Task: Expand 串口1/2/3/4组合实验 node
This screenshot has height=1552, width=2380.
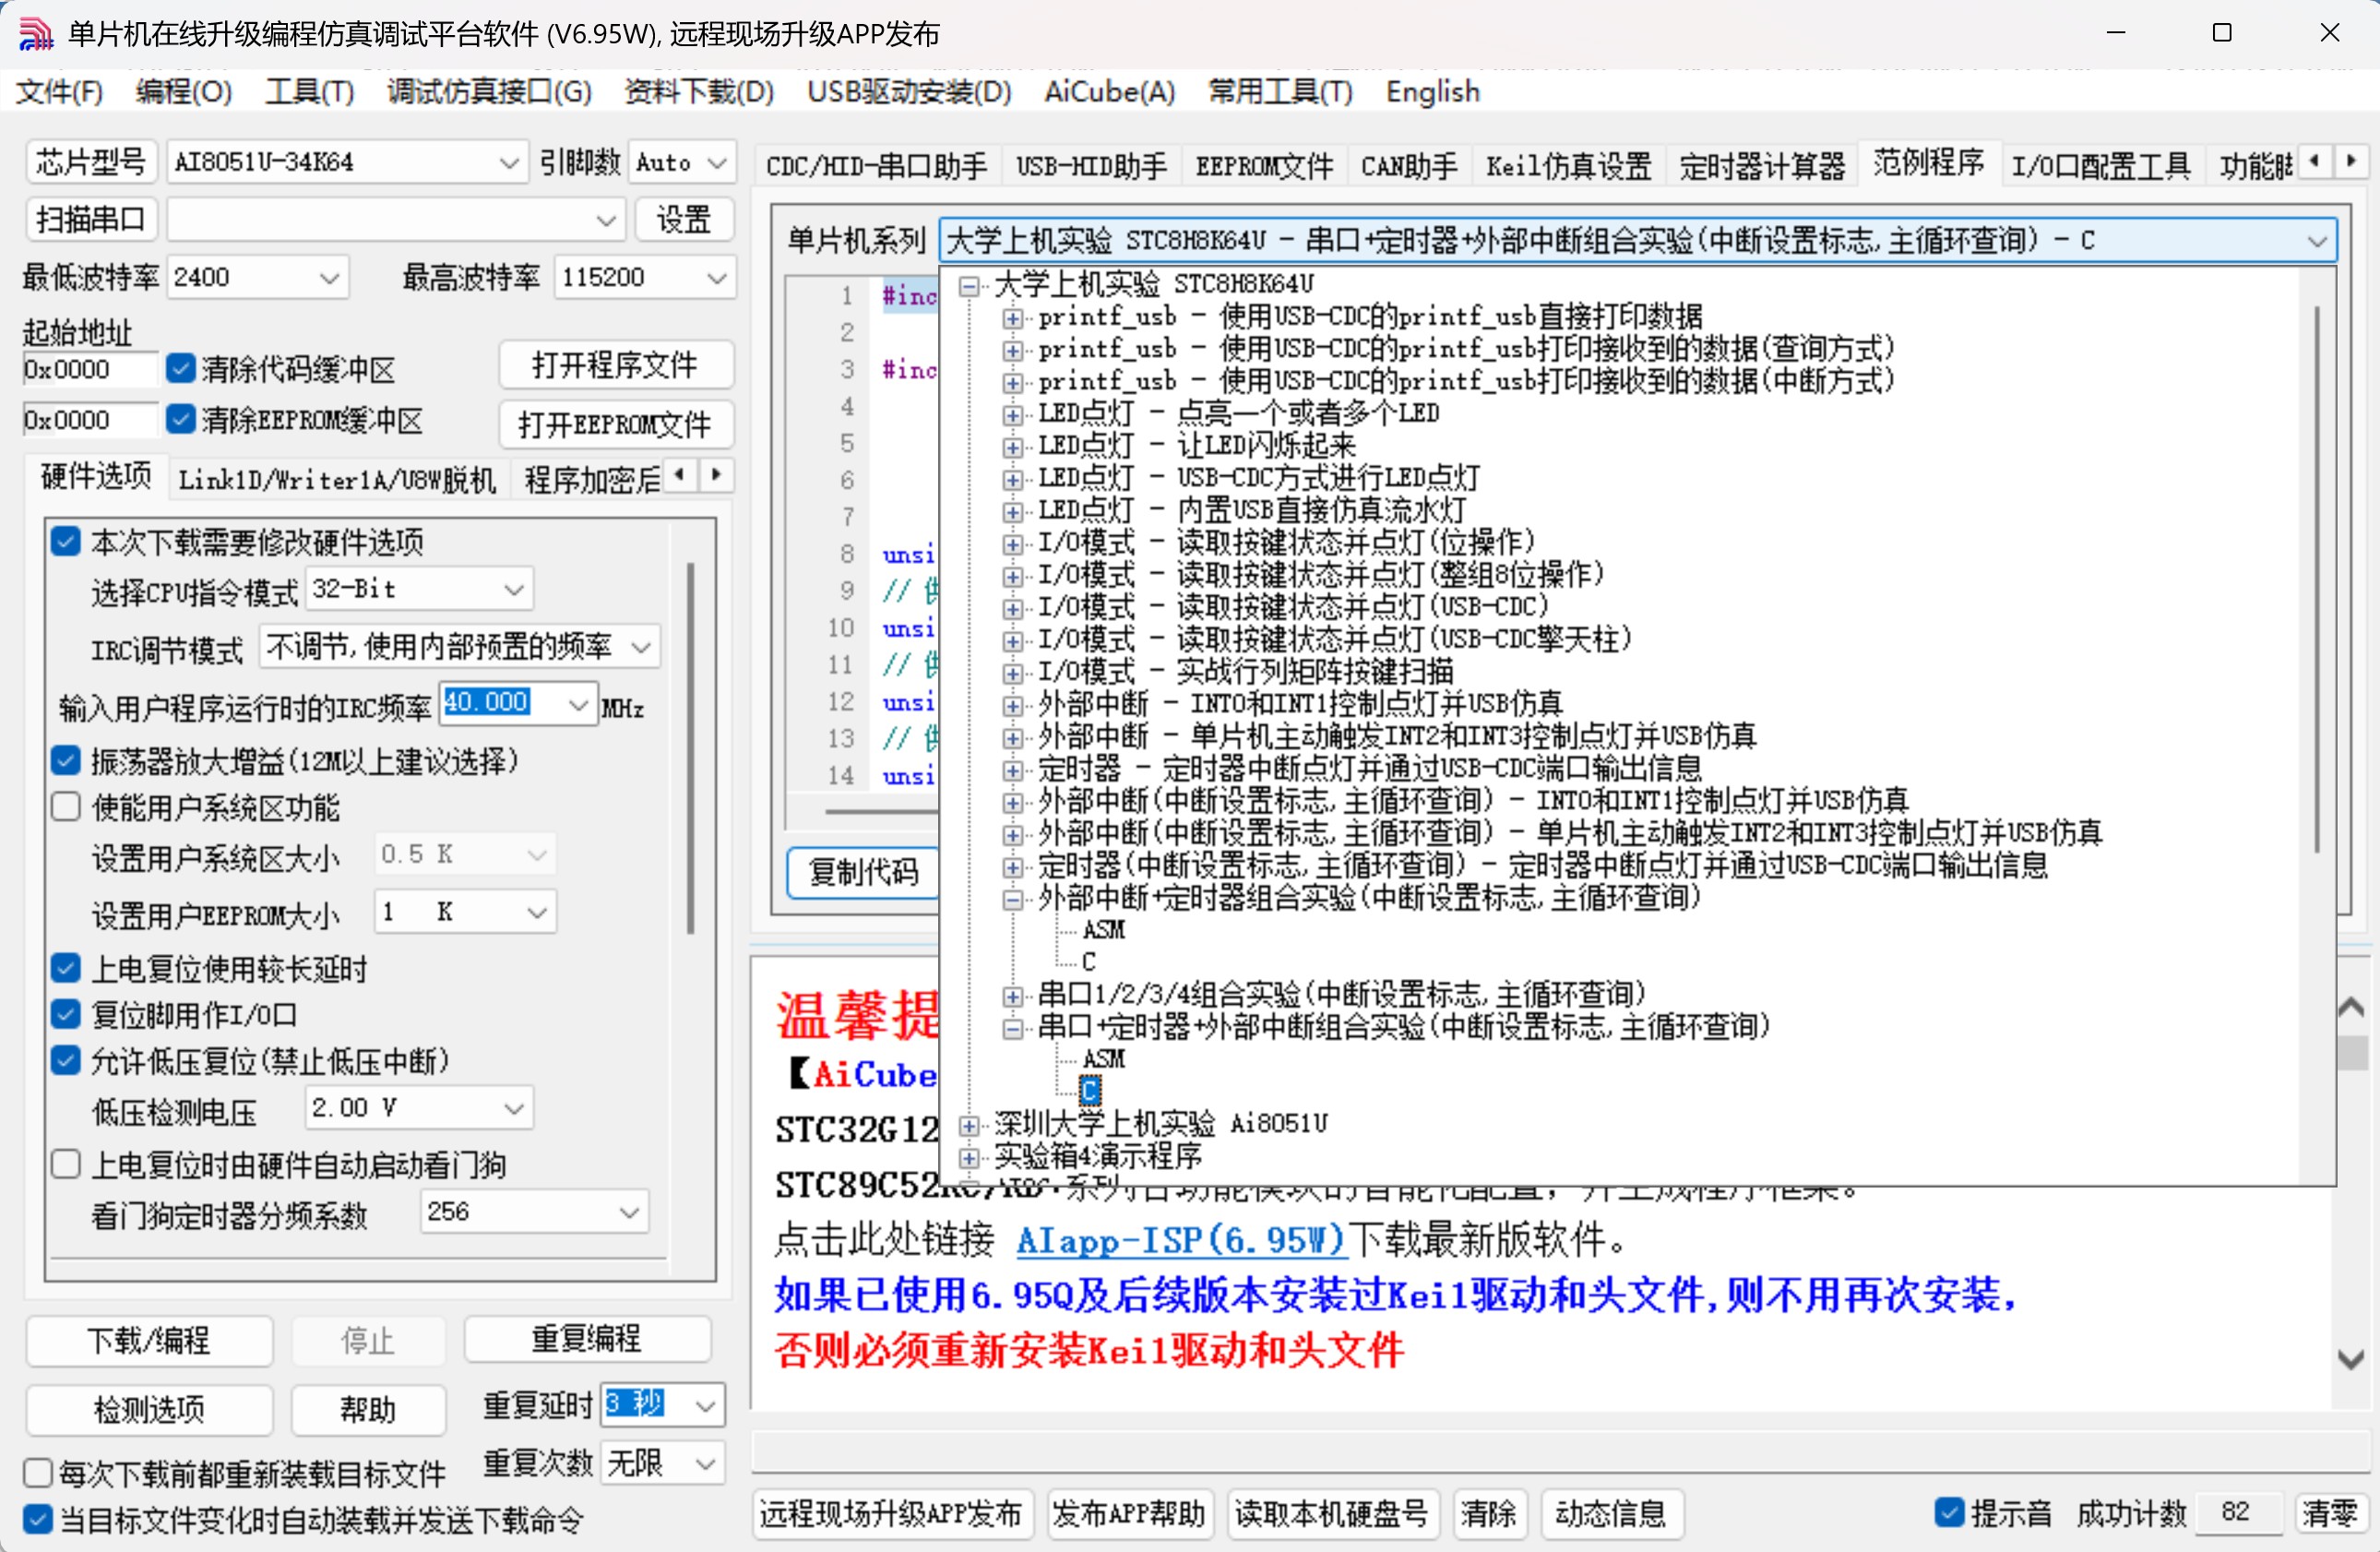Action: [1013, 996]
